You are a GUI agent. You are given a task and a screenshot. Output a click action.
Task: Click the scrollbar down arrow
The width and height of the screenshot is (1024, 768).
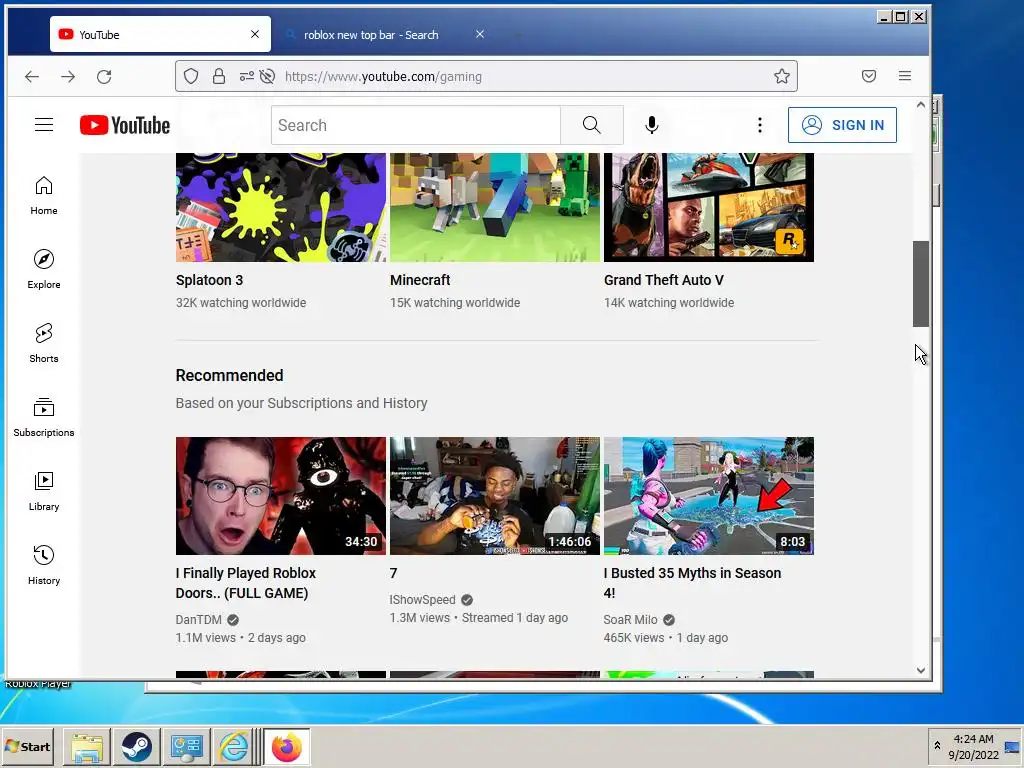(x=921, y=670)
